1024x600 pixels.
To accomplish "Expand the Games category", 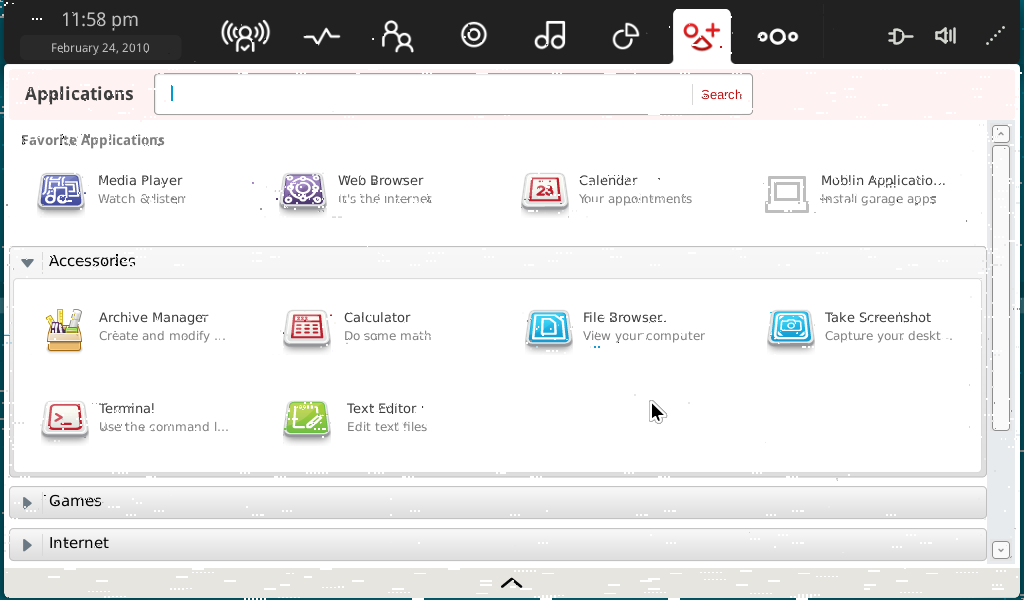I will coord(28,502).
